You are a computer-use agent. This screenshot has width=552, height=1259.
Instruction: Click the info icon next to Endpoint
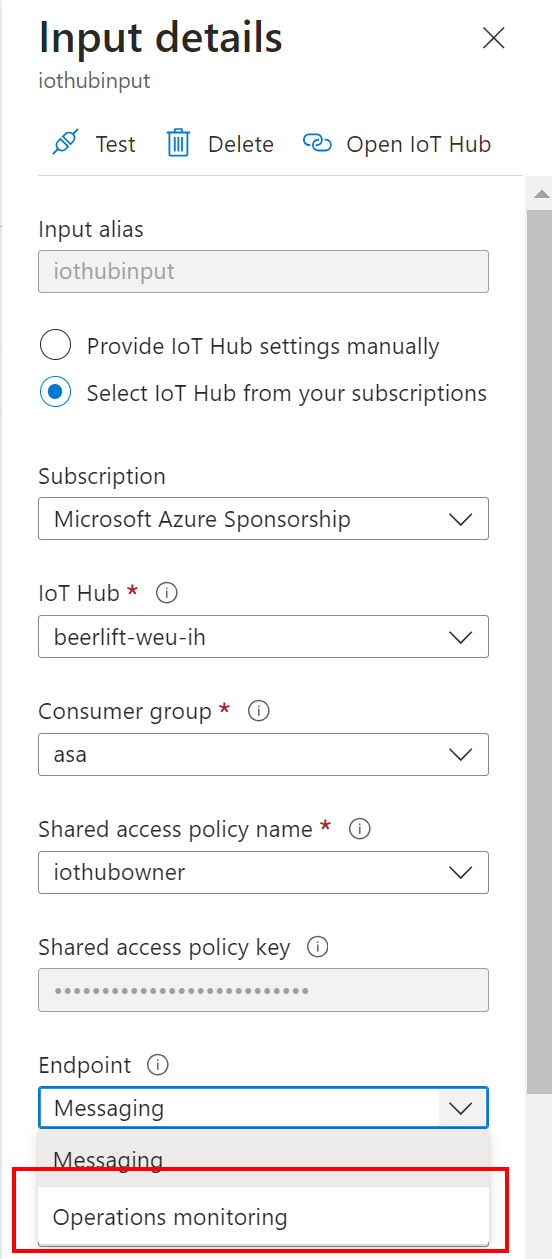[x=157, y=1065]
